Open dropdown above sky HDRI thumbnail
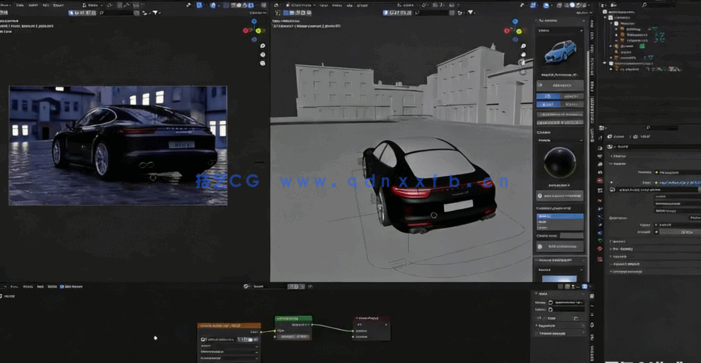 coord(560,270)
